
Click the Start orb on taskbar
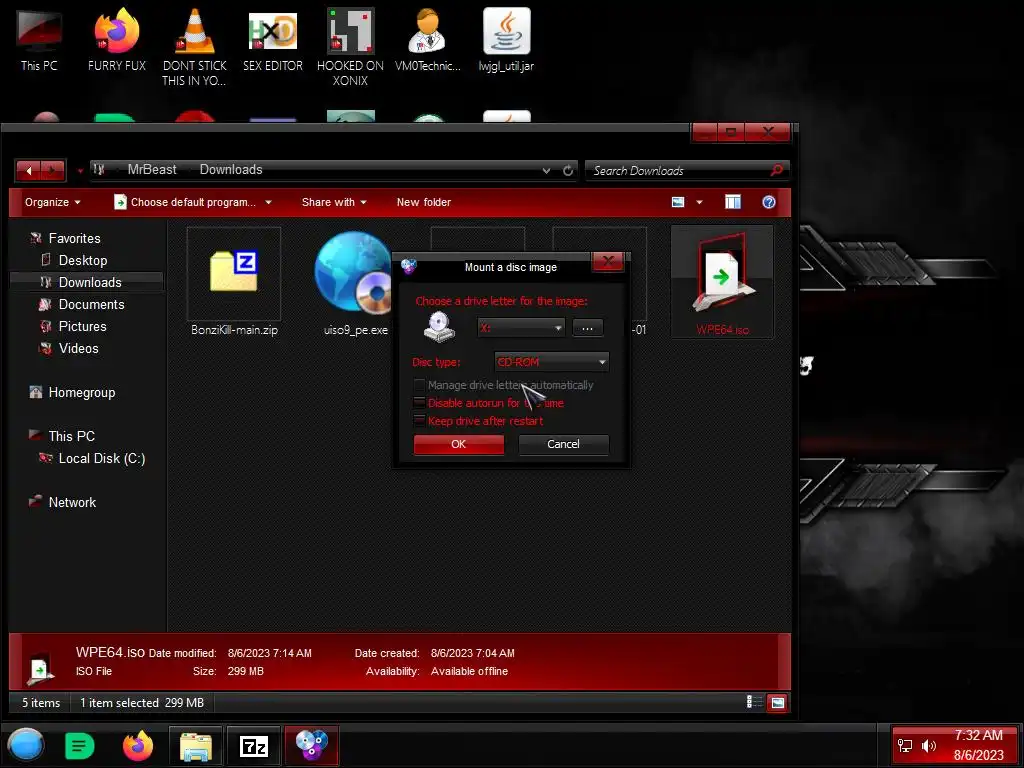click(x=26, y=746)
